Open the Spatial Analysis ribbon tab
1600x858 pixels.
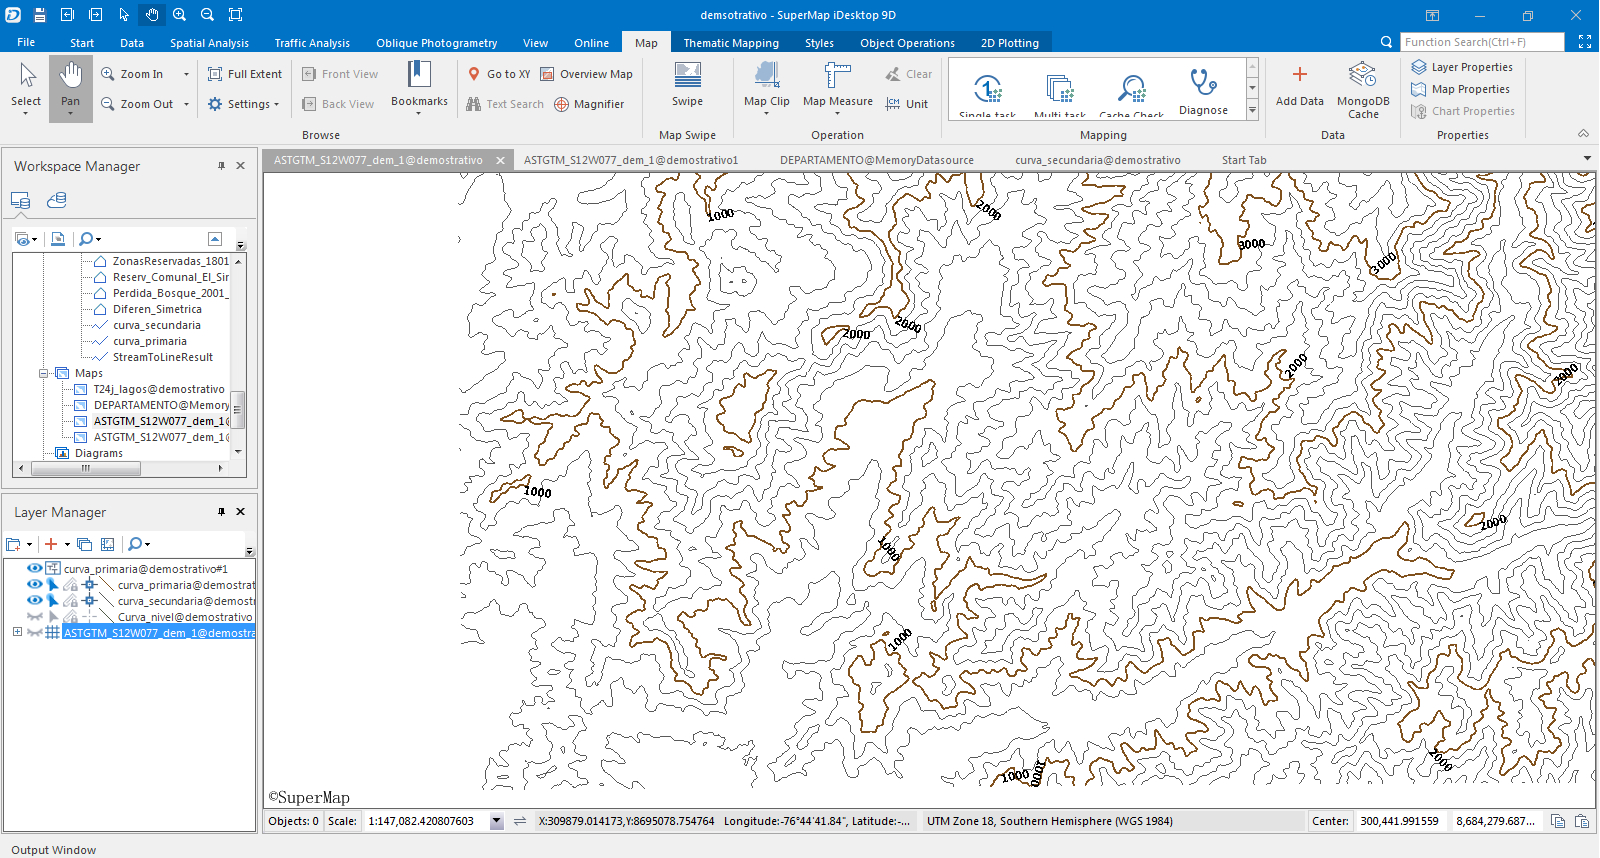pyautogui.click(x=209, y=43)
